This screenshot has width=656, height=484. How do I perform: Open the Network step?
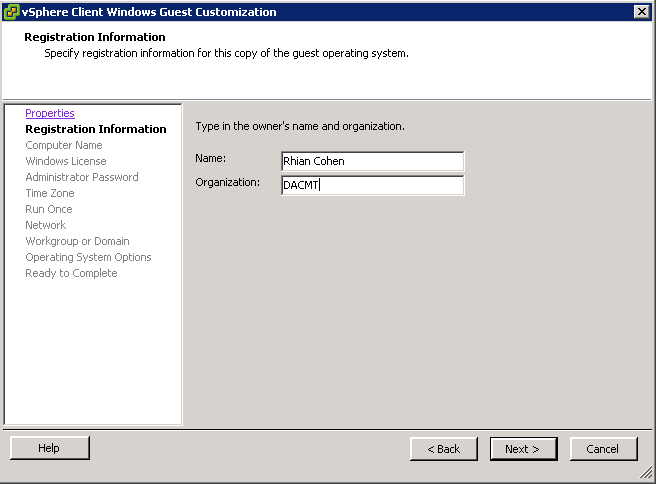point(46,225)
